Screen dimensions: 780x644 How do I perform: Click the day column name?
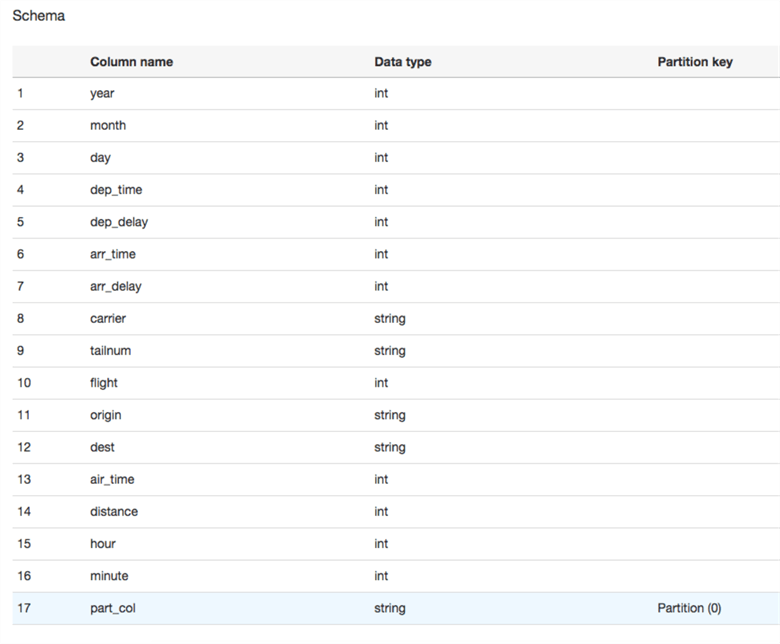pos(100,158)
